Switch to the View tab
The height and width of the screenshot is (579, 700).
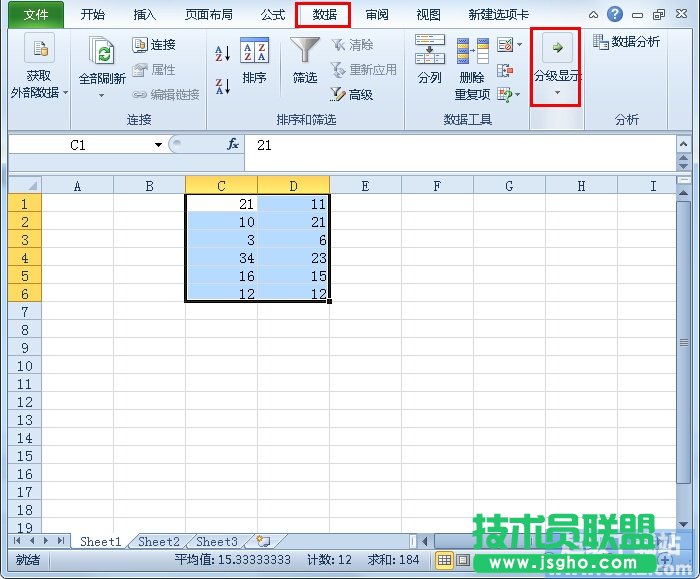pos(428,15)
